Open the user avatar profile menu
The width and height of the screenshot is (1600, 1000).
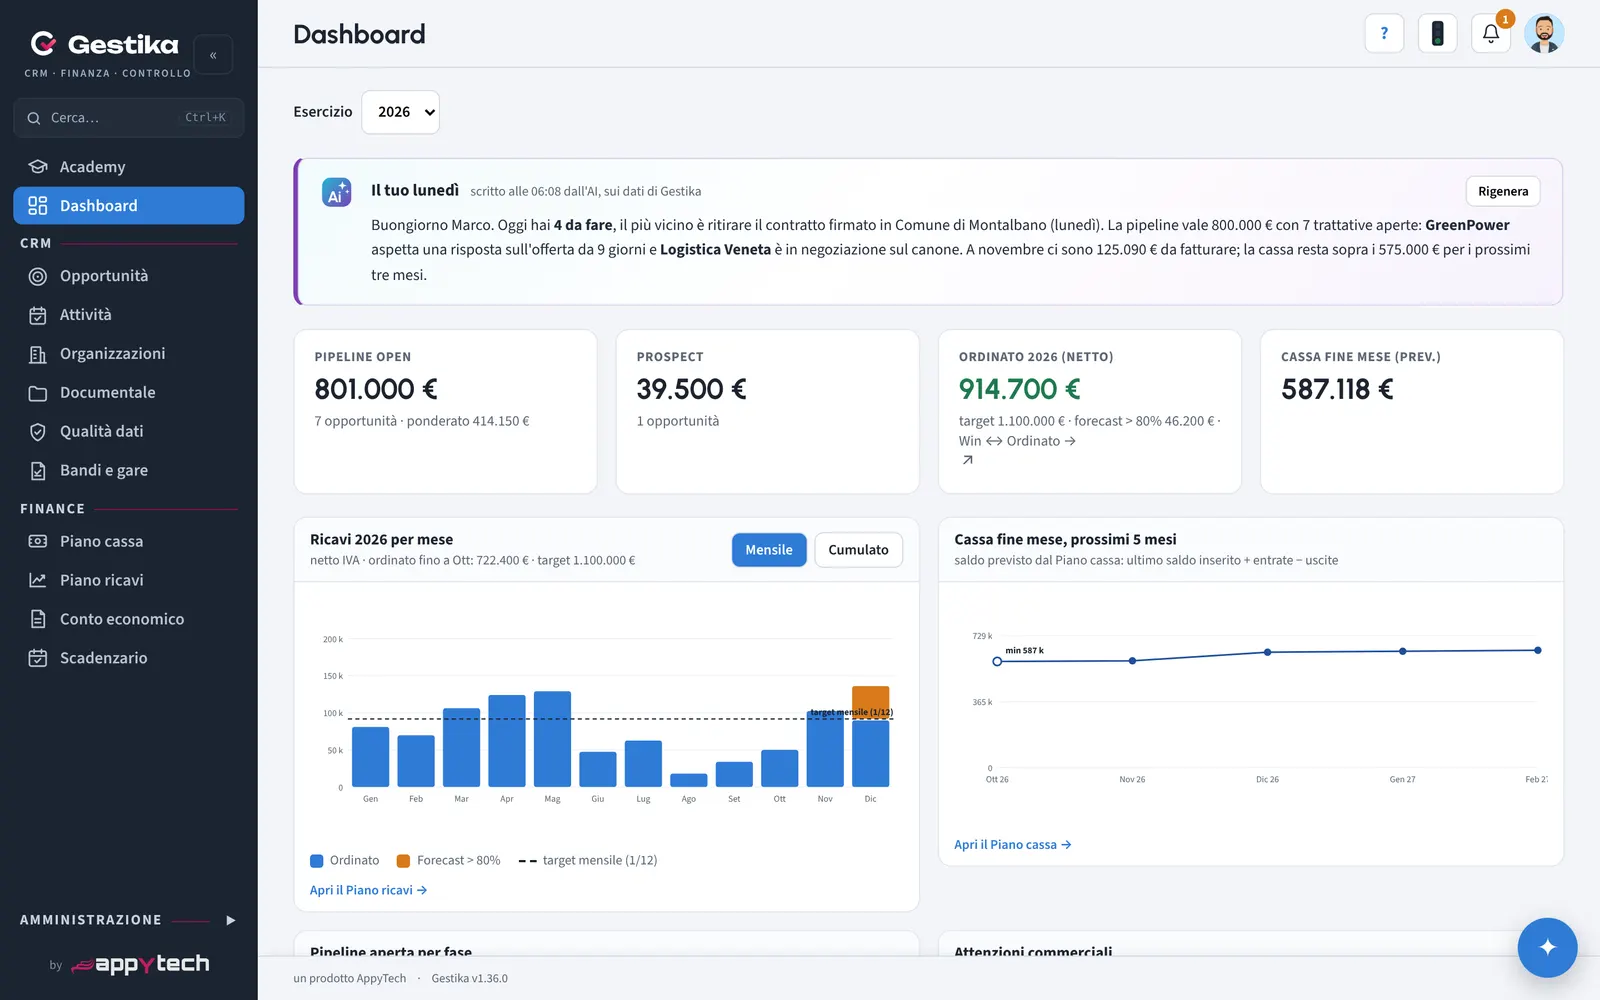click(1544, 33)
